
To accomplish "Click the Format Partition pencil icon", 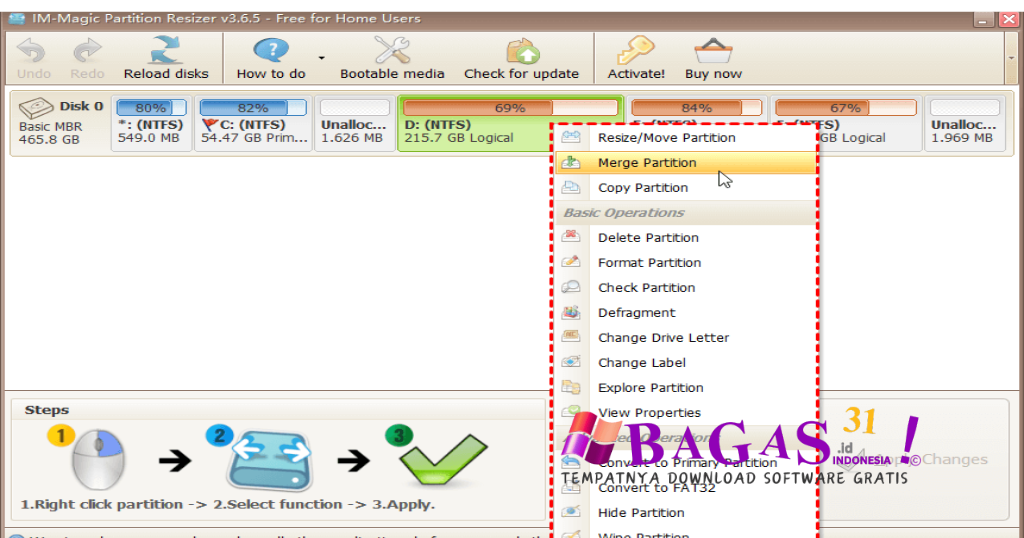I will [x=571, y=262].
